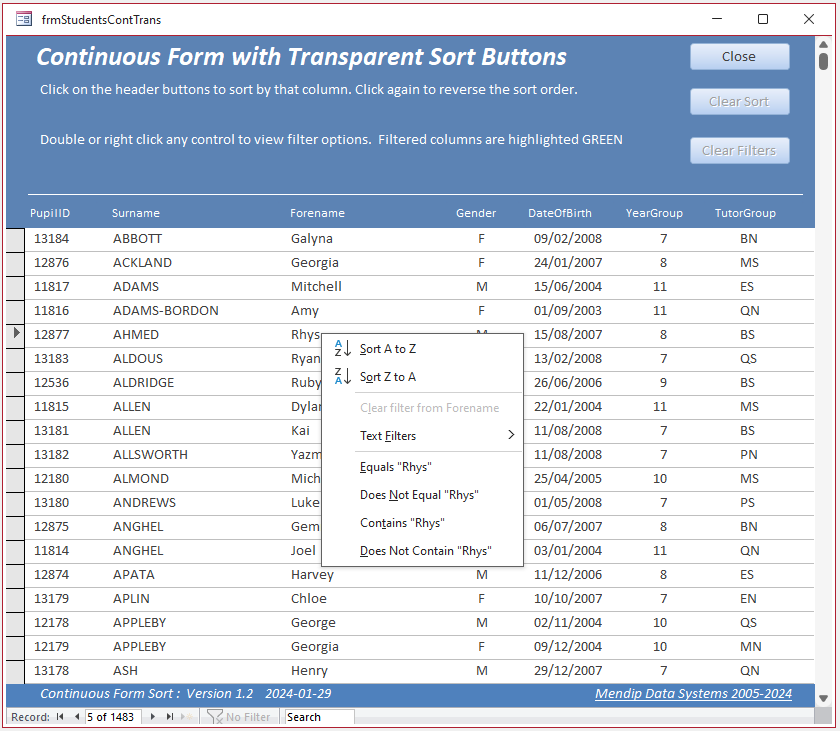Viewport: 840px width, 731px height.
Task: Click surname cell APATA
Action: (133, 575)
